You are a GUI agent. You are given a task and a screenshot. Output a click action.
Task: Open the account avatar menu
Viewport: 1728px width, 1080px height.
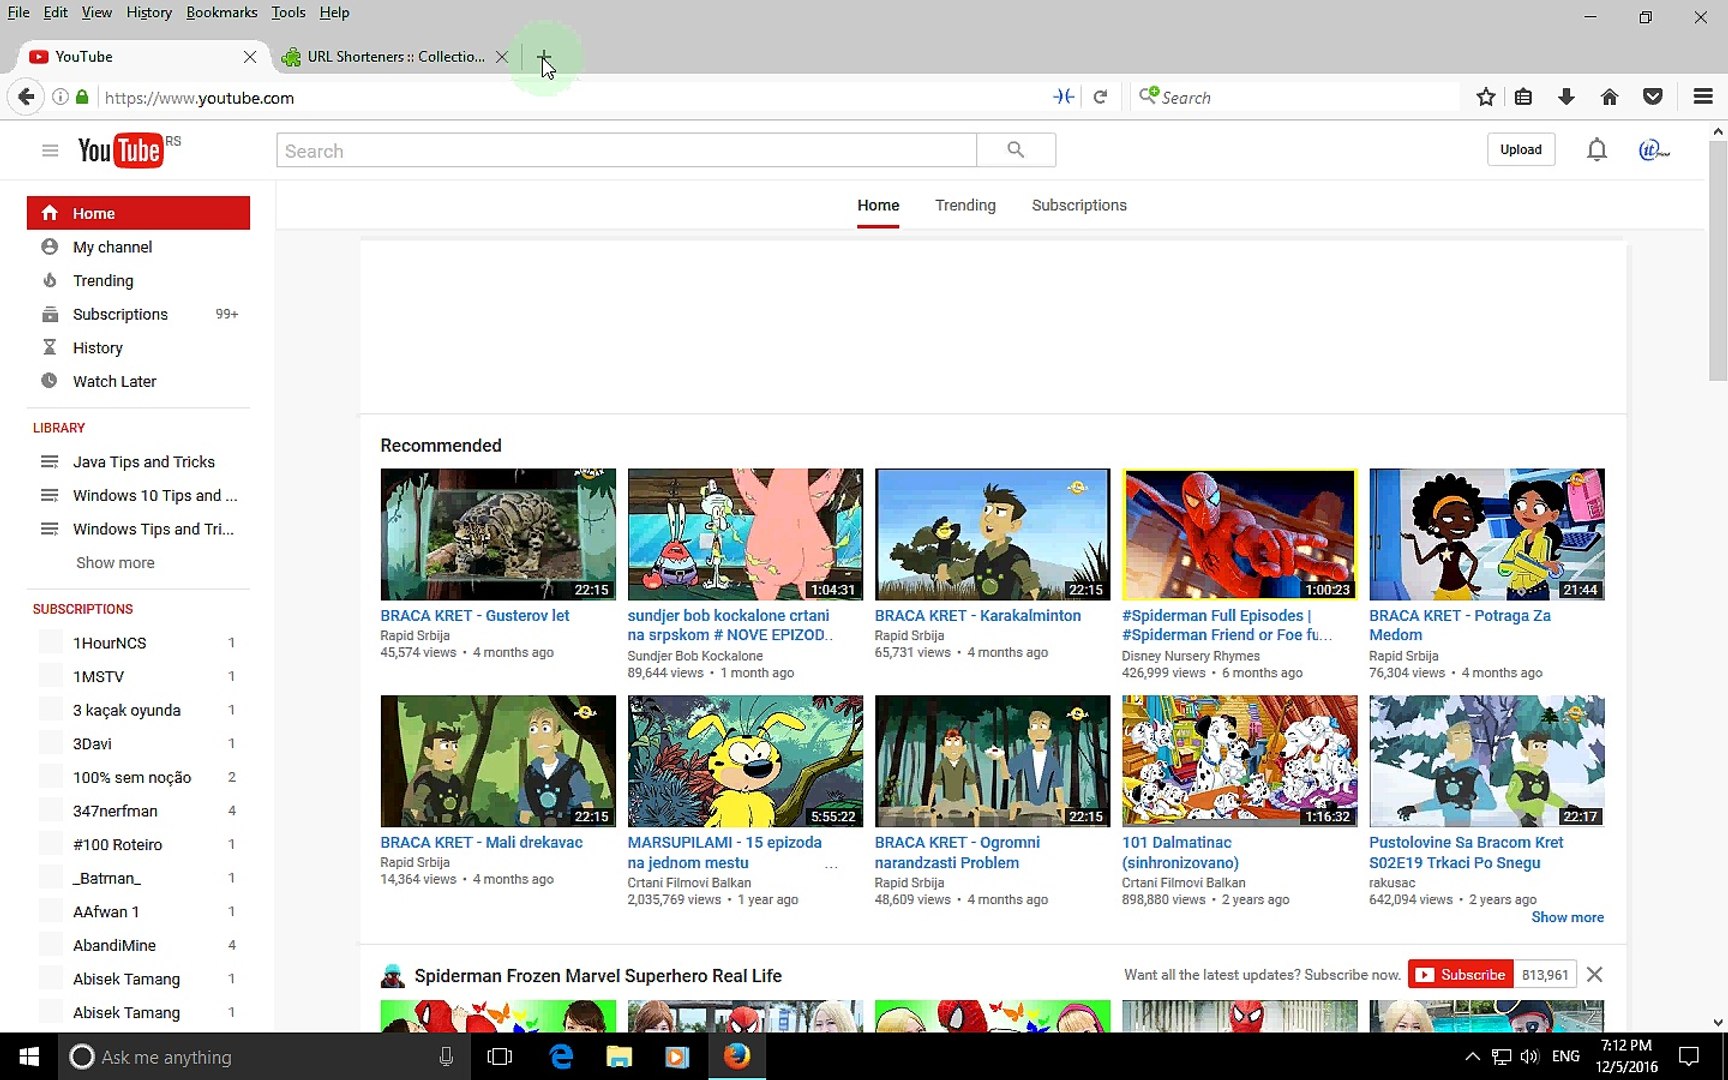coord(1653,150)
